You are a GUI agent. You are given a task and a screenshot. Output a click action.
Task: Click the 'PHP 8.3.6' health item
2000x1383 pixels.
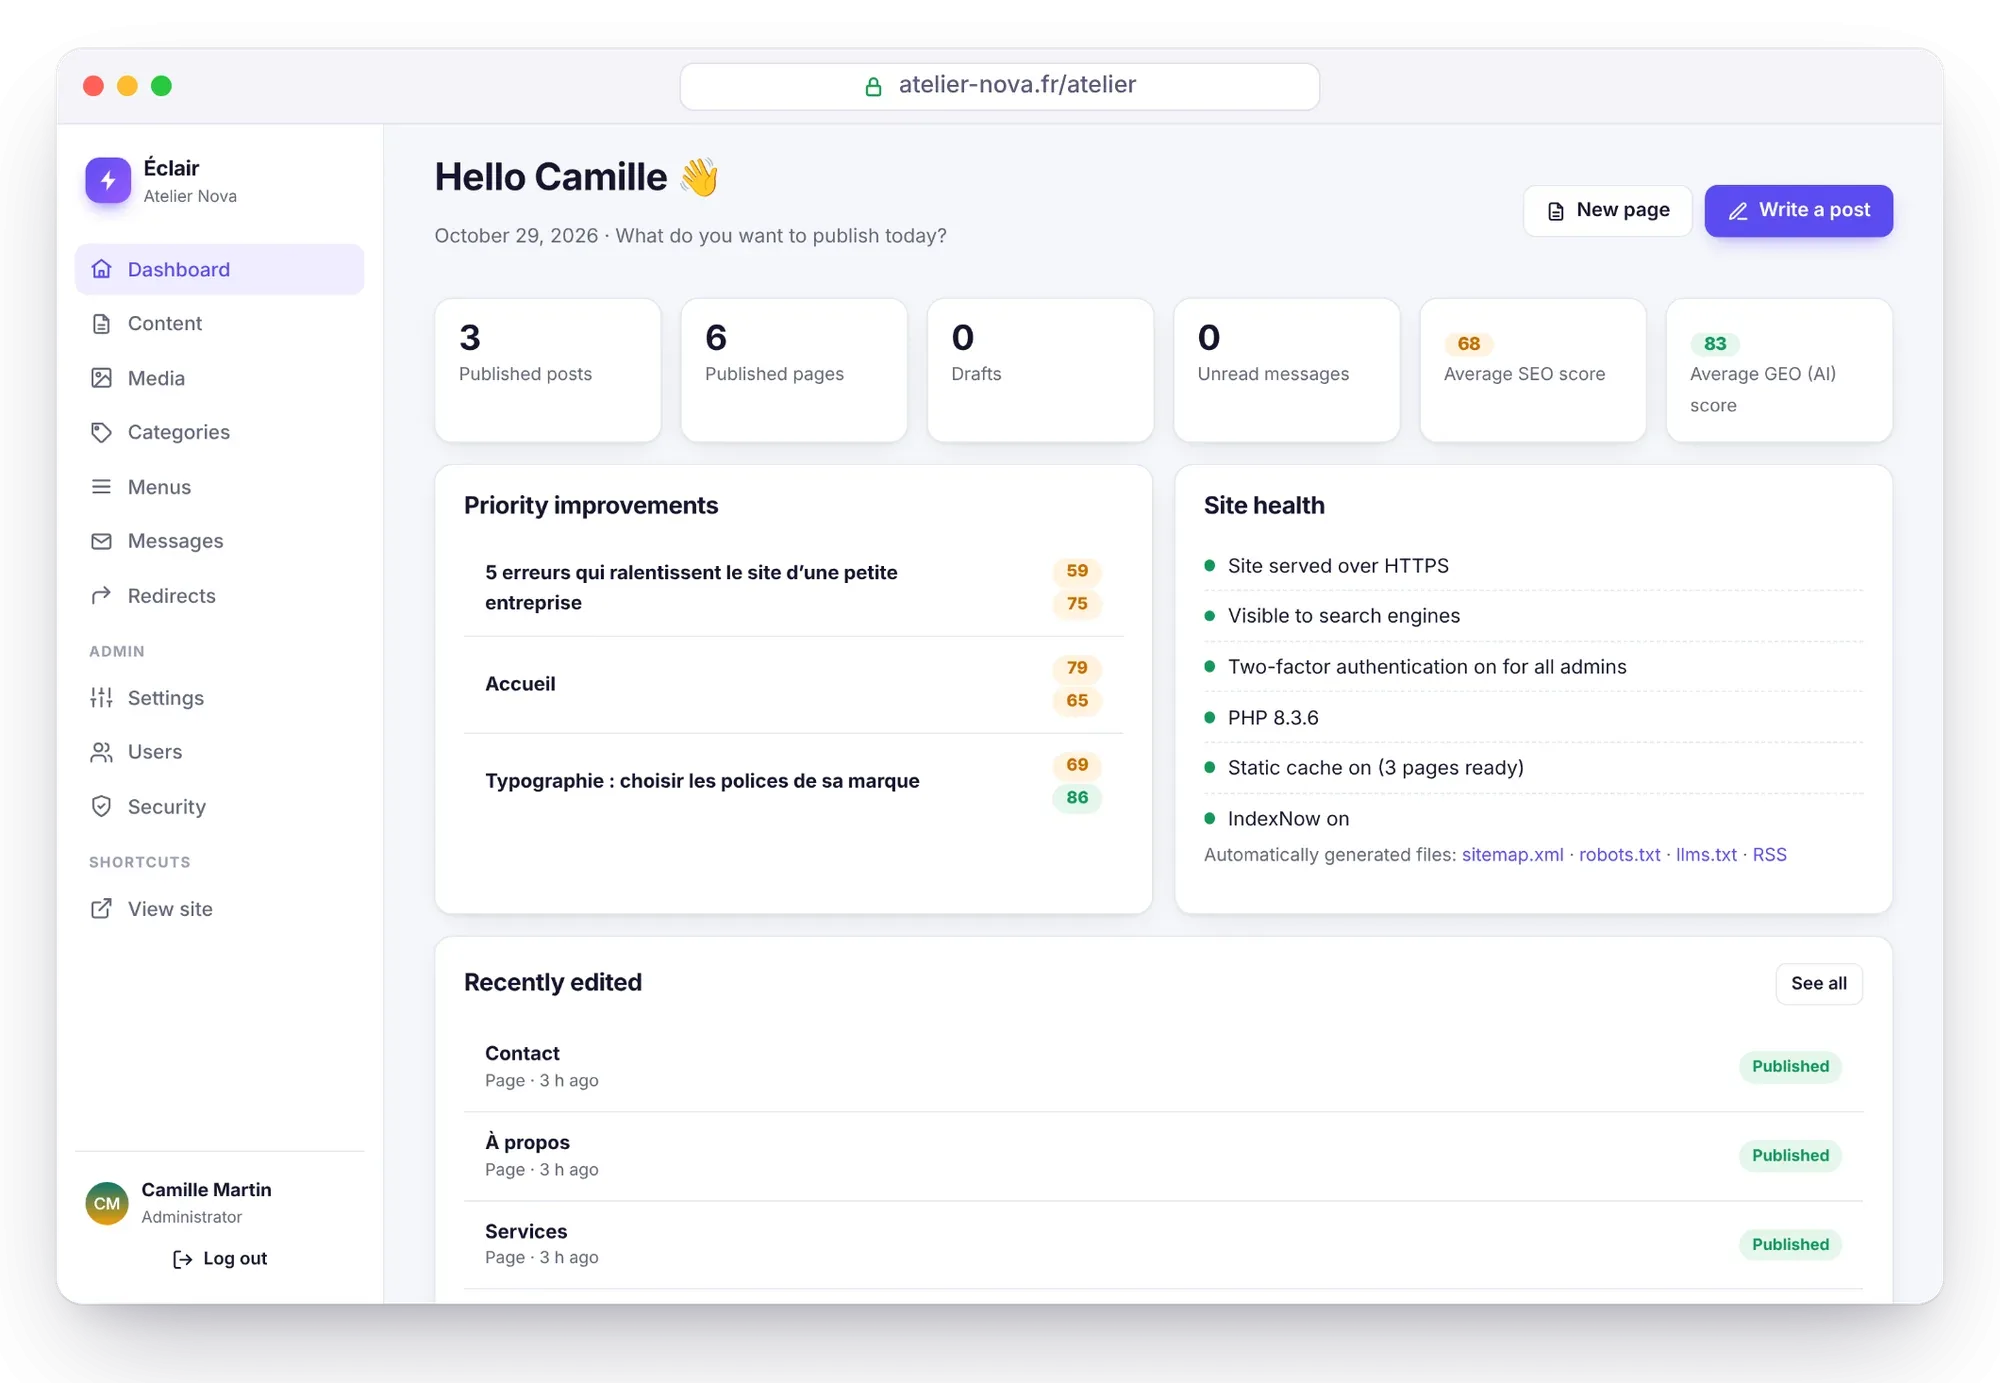click(1533, 718)
